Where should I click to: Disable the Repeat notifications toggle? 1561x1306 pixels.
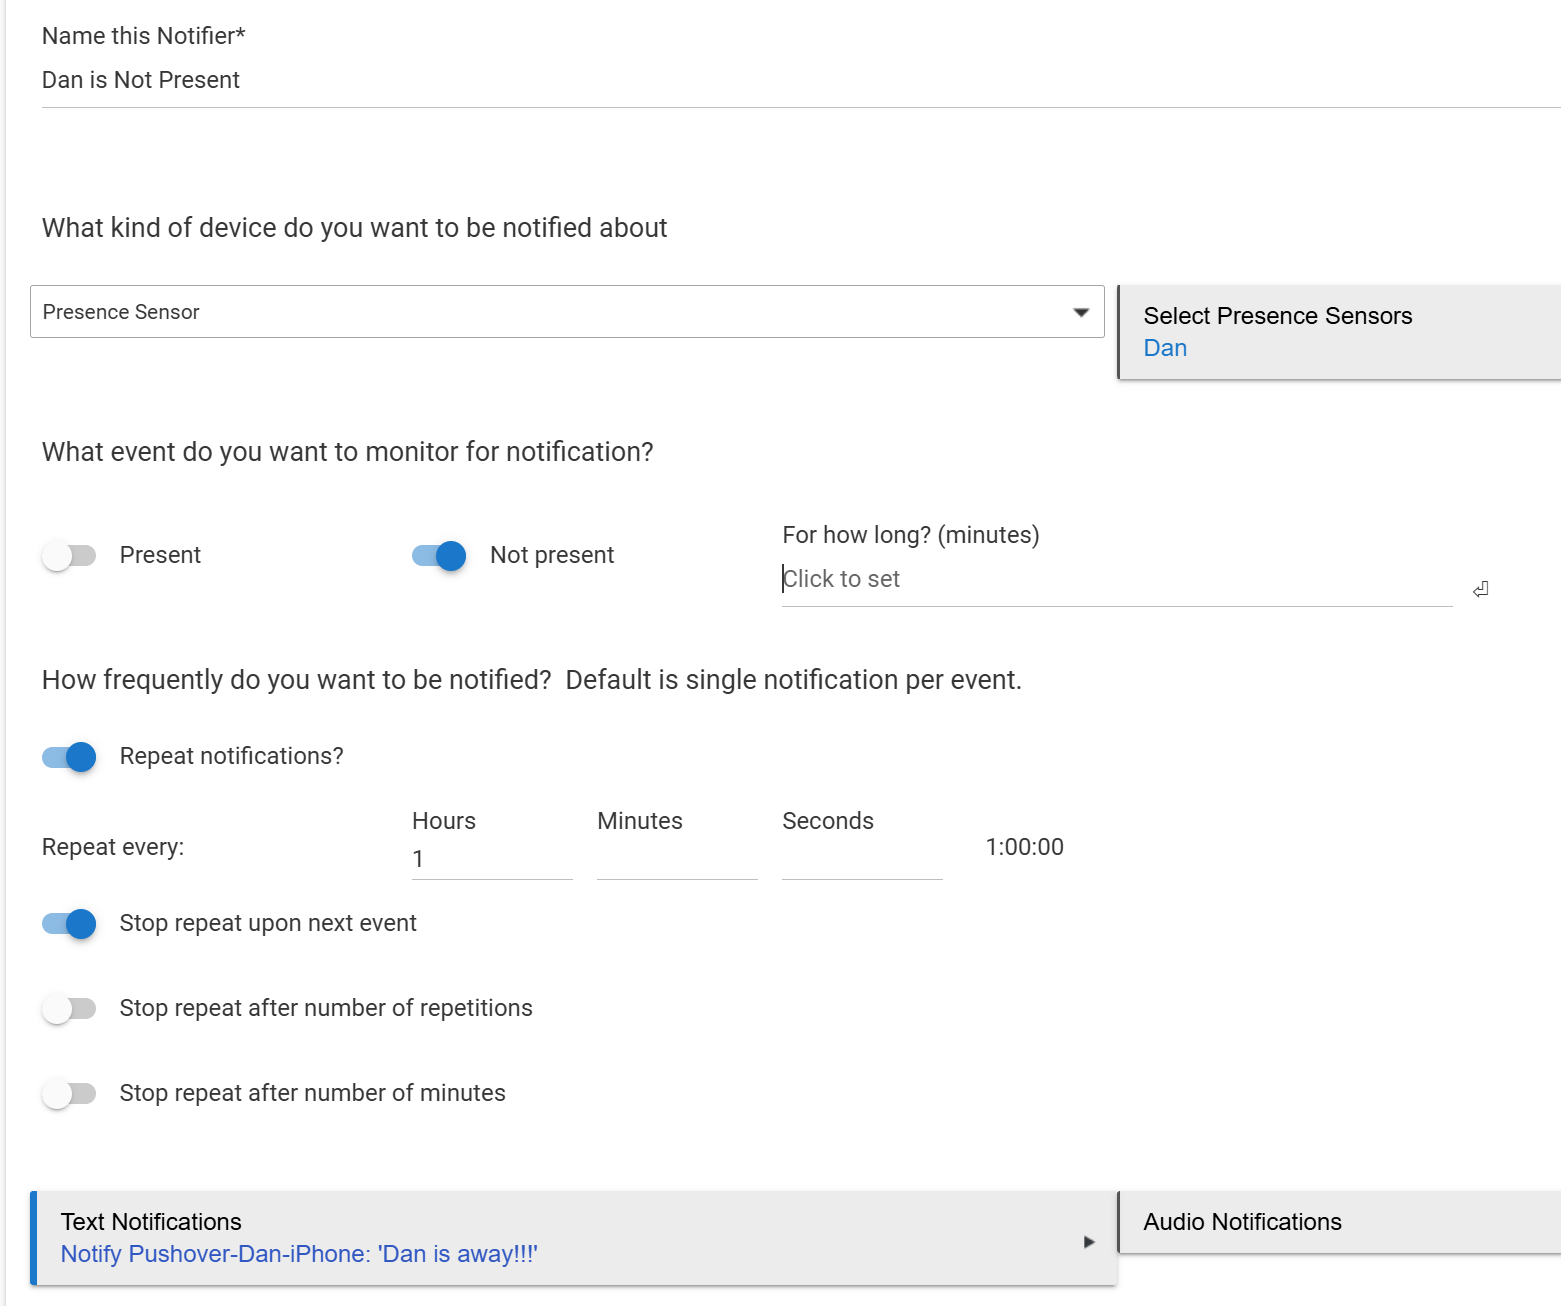coord(69,757)
